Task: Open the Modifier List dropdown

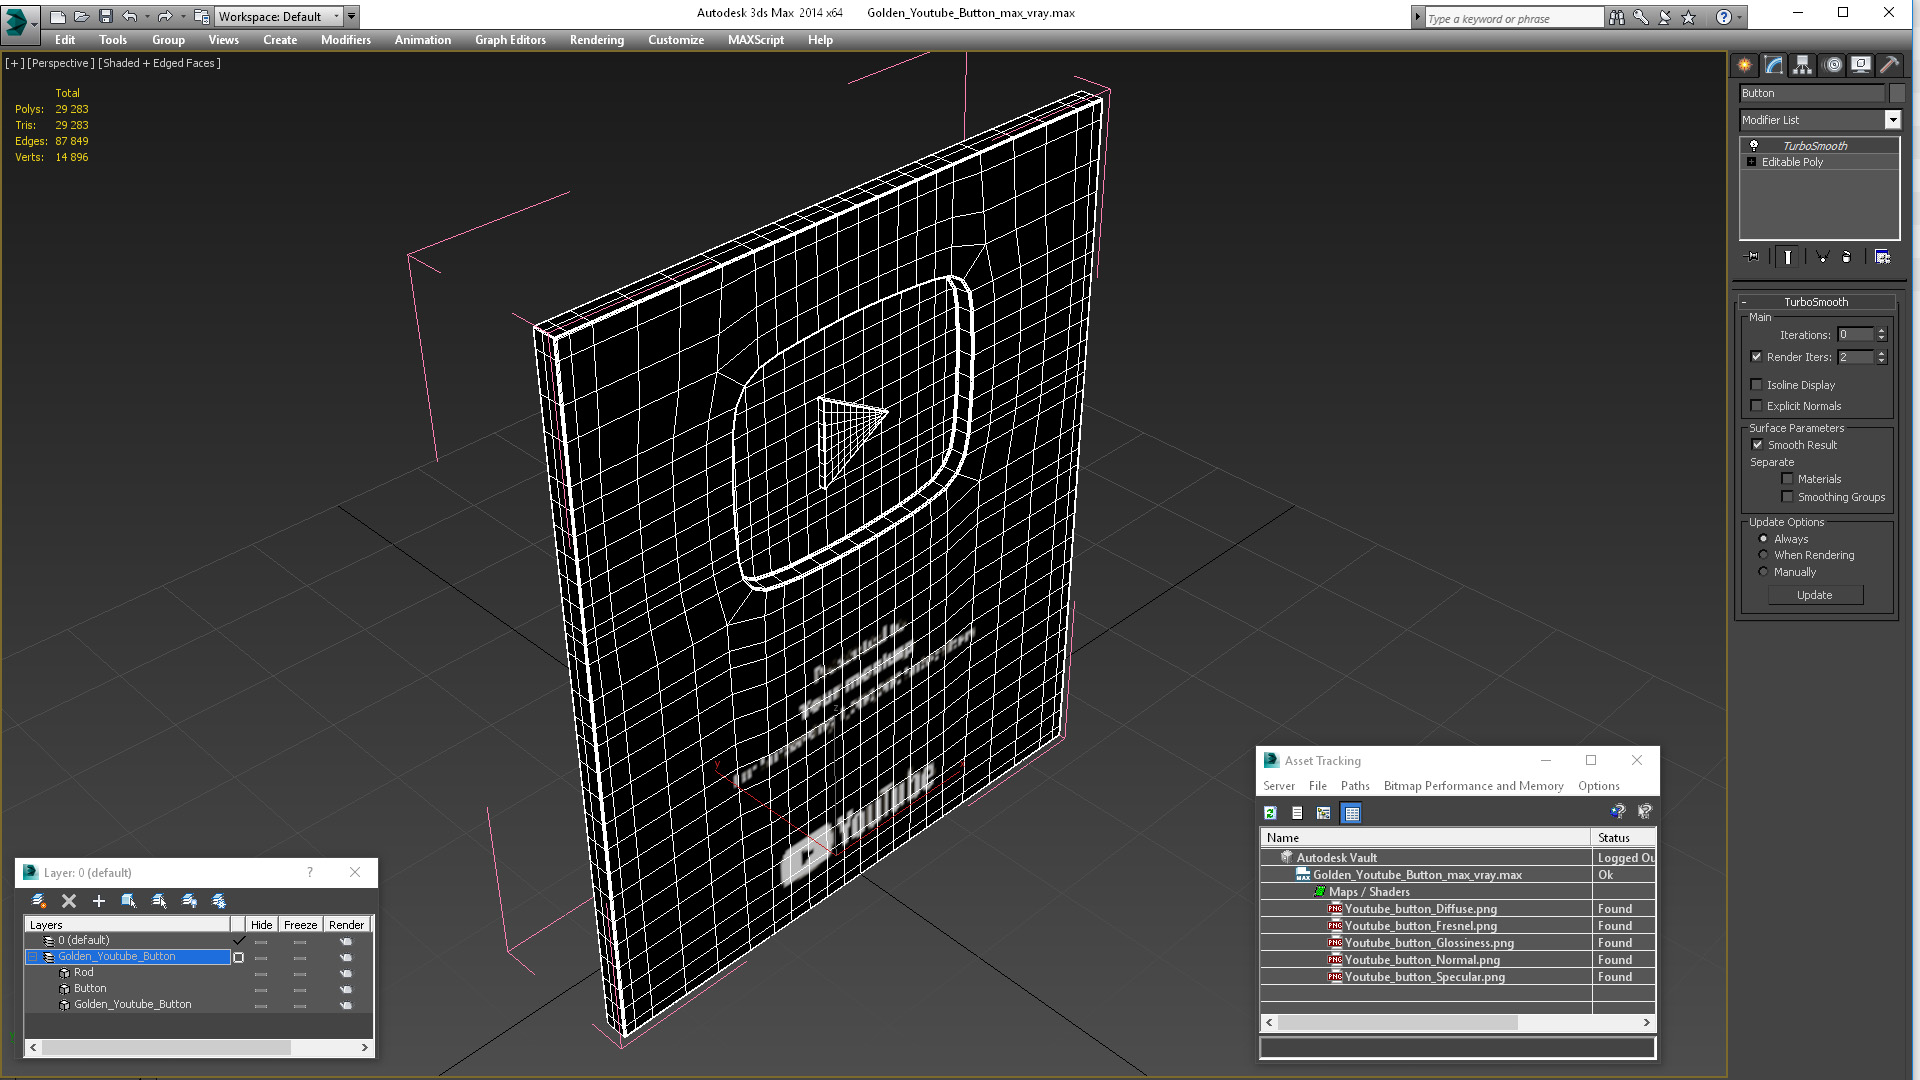Action: coord(1892,120)
